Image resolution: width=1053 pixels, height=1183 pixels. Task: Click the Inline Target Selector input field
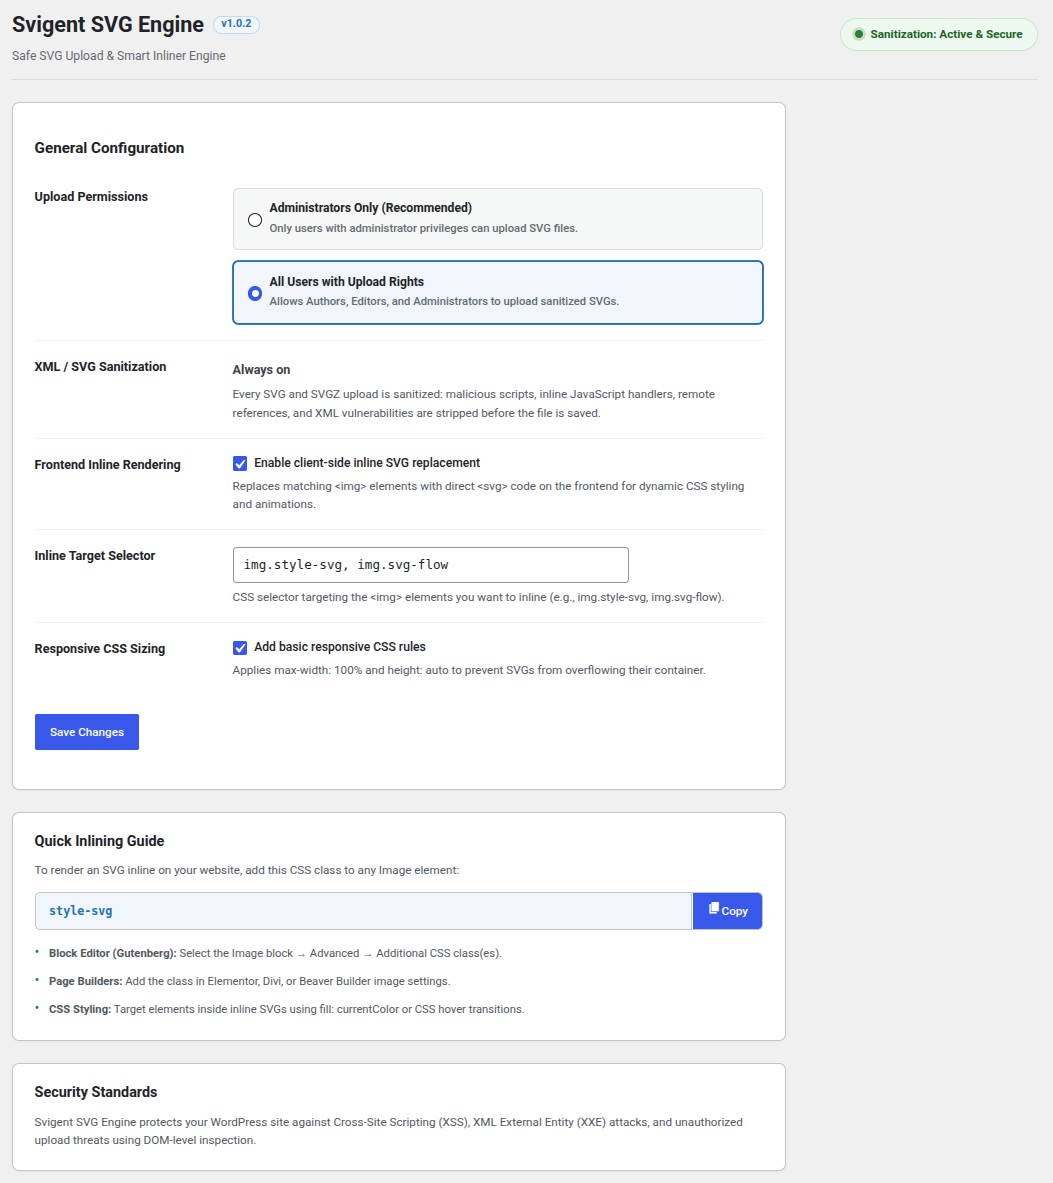pyautogui.click(x=431, y=565)
